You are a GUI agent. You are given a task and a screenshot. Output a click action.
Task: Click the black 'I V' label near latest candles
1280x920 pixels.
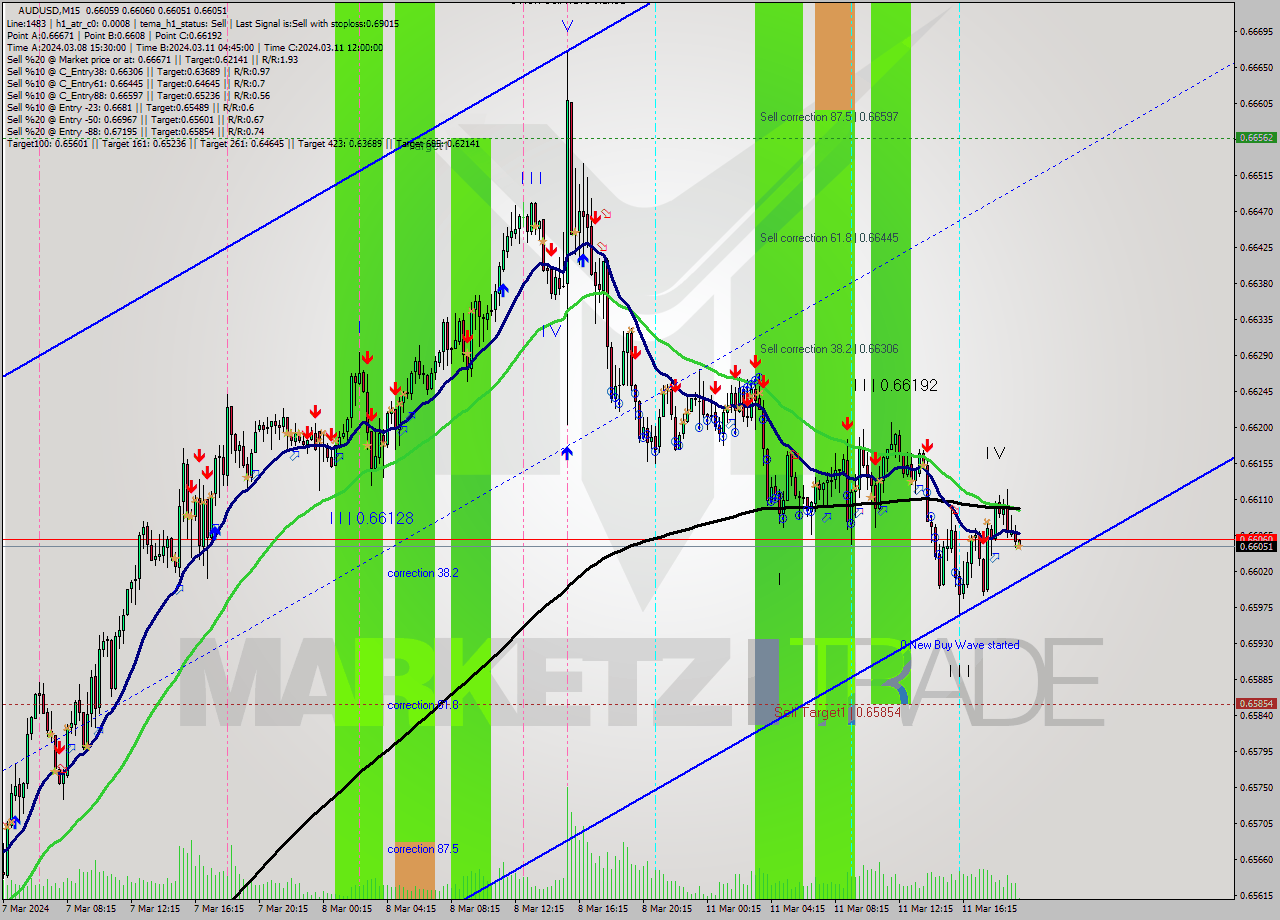tap(995, 453)
